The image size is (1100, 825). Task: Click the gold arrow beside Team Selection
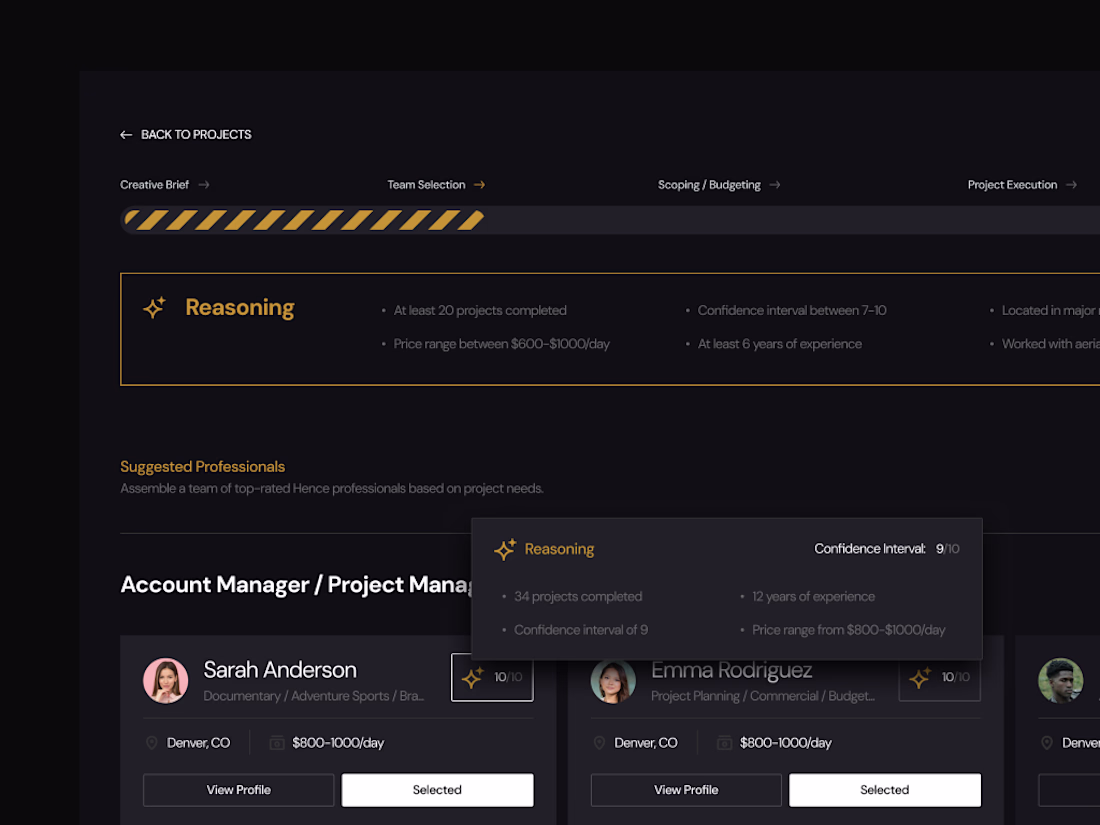pos(479,185)
